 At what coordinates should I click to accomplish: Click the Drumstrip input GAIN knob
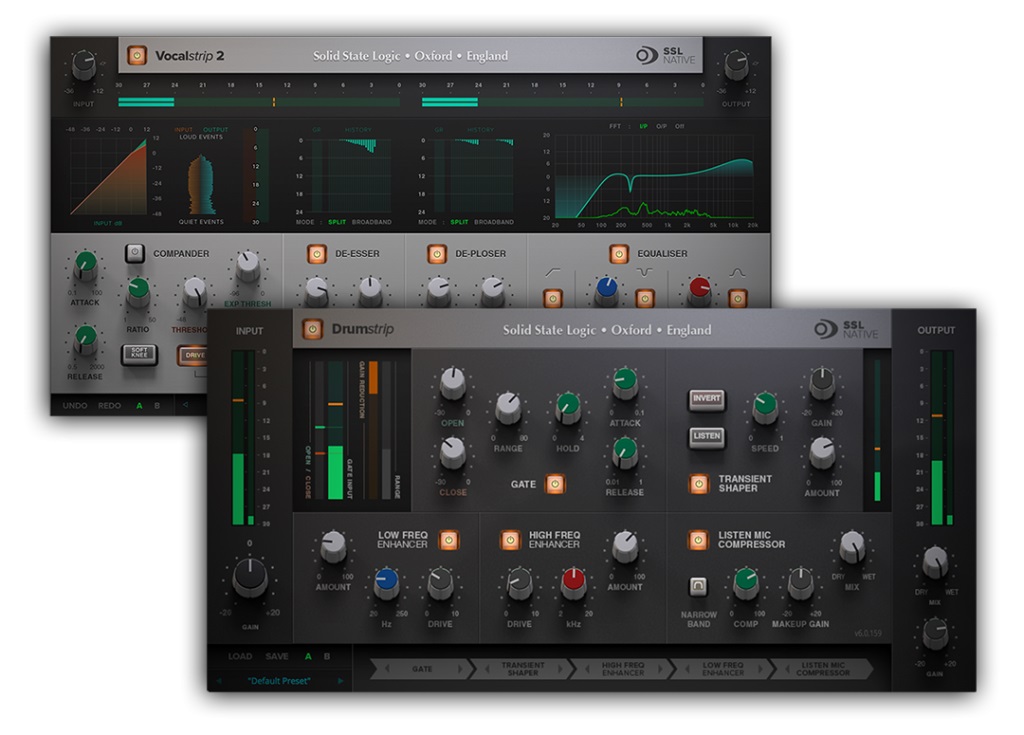pyautogui.click(x=250, y=578)
